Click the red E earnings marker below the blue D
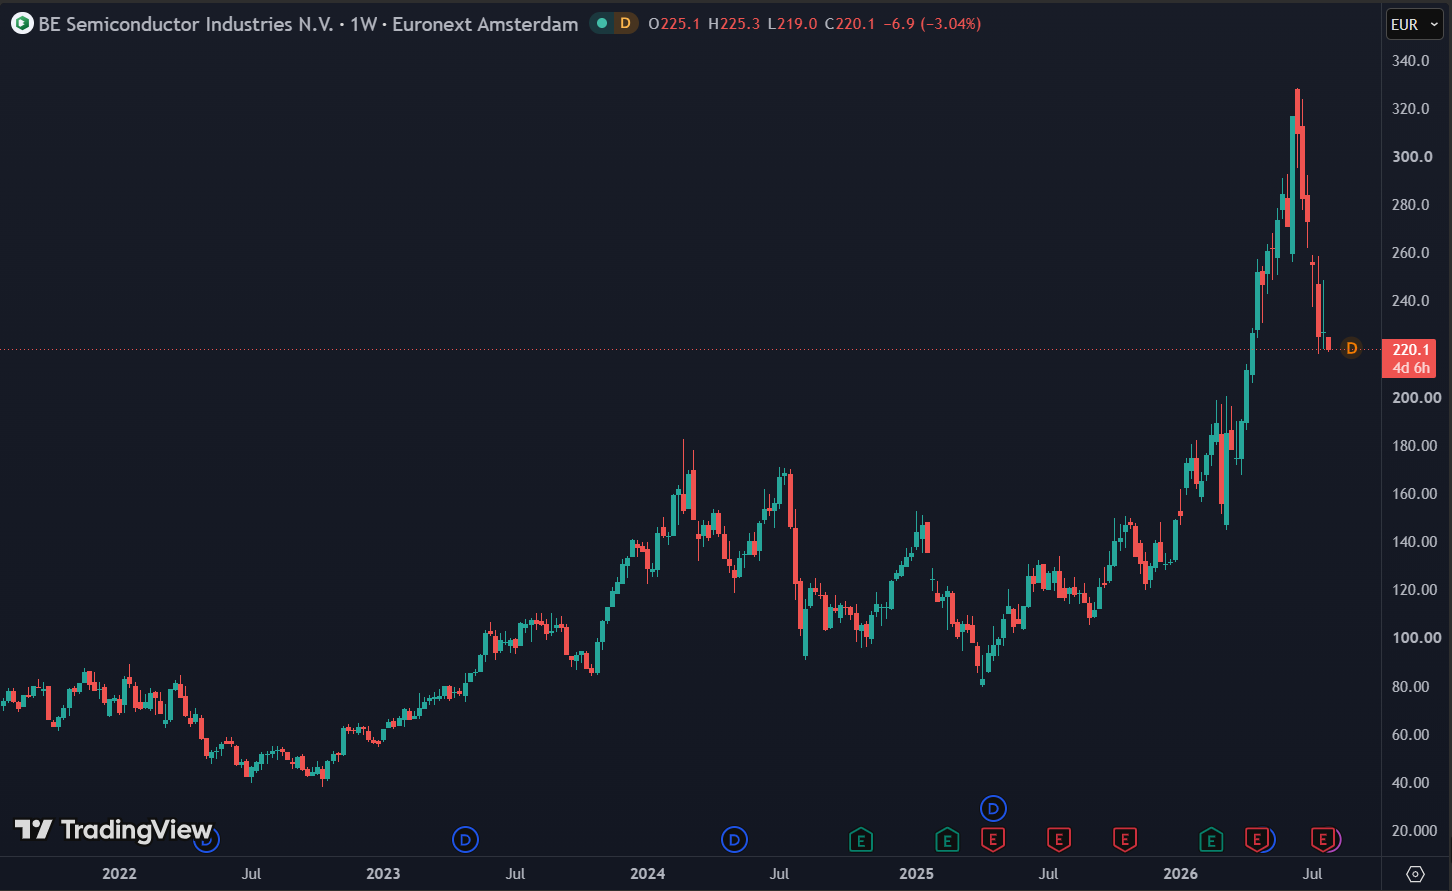 coord(993,840)
